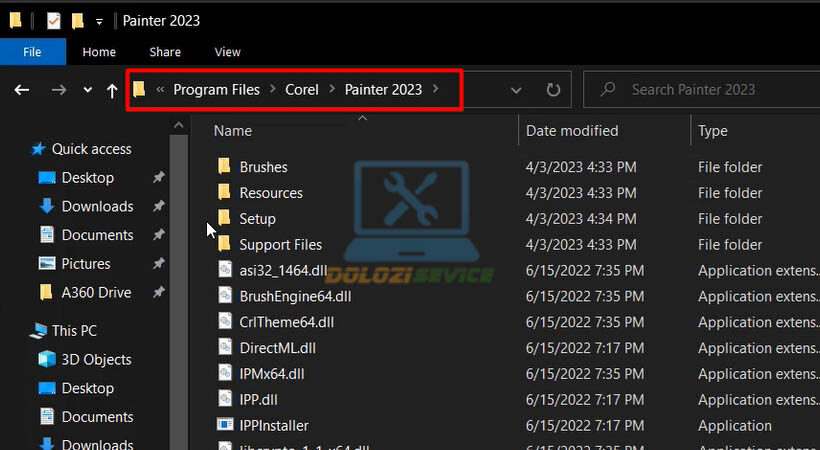Switch to the Share ribbon tab
Image resolution: width=820 pixels, height=450 pixels.
click(x=165, y=52)
